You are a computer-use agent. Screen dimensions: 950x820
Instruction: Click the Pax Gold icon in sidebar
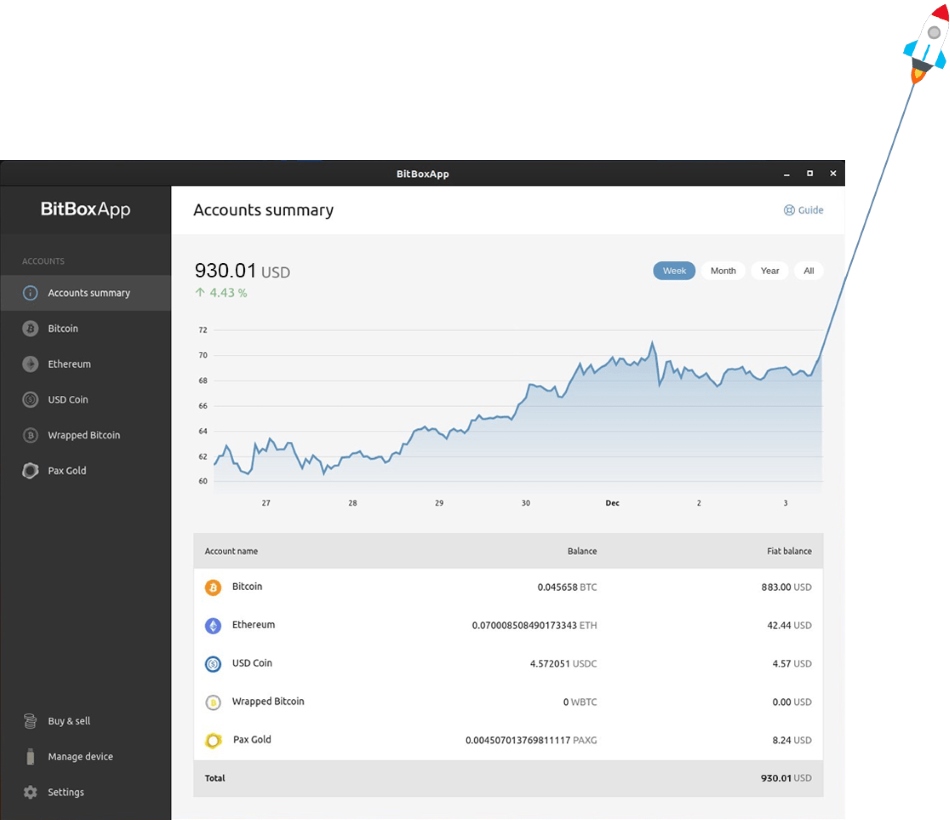[30, 471]
